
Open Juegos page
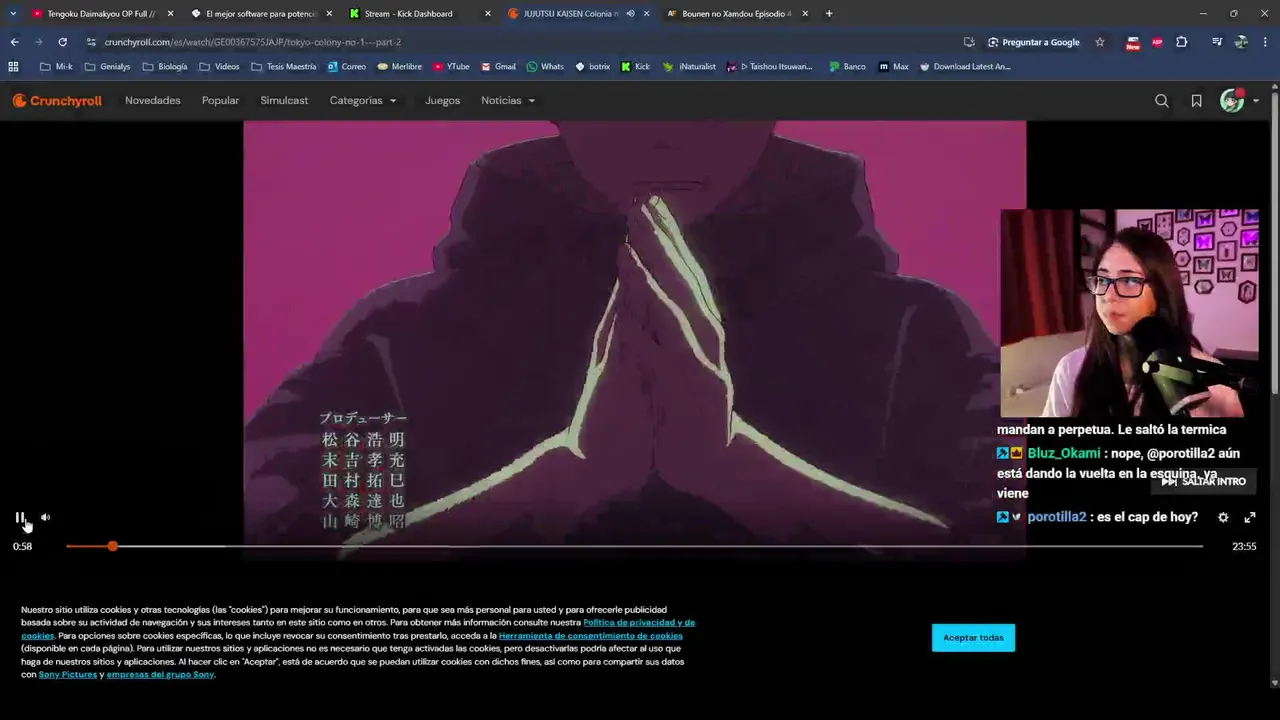tap(443, 100)
